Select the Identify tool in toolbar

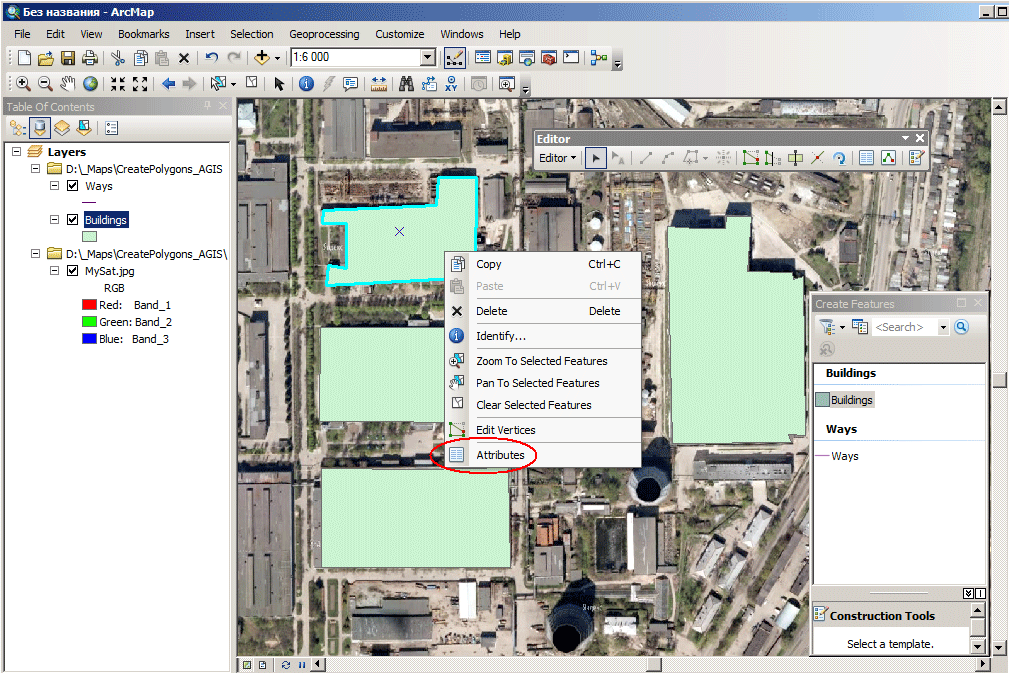click(x=306, y=84)
